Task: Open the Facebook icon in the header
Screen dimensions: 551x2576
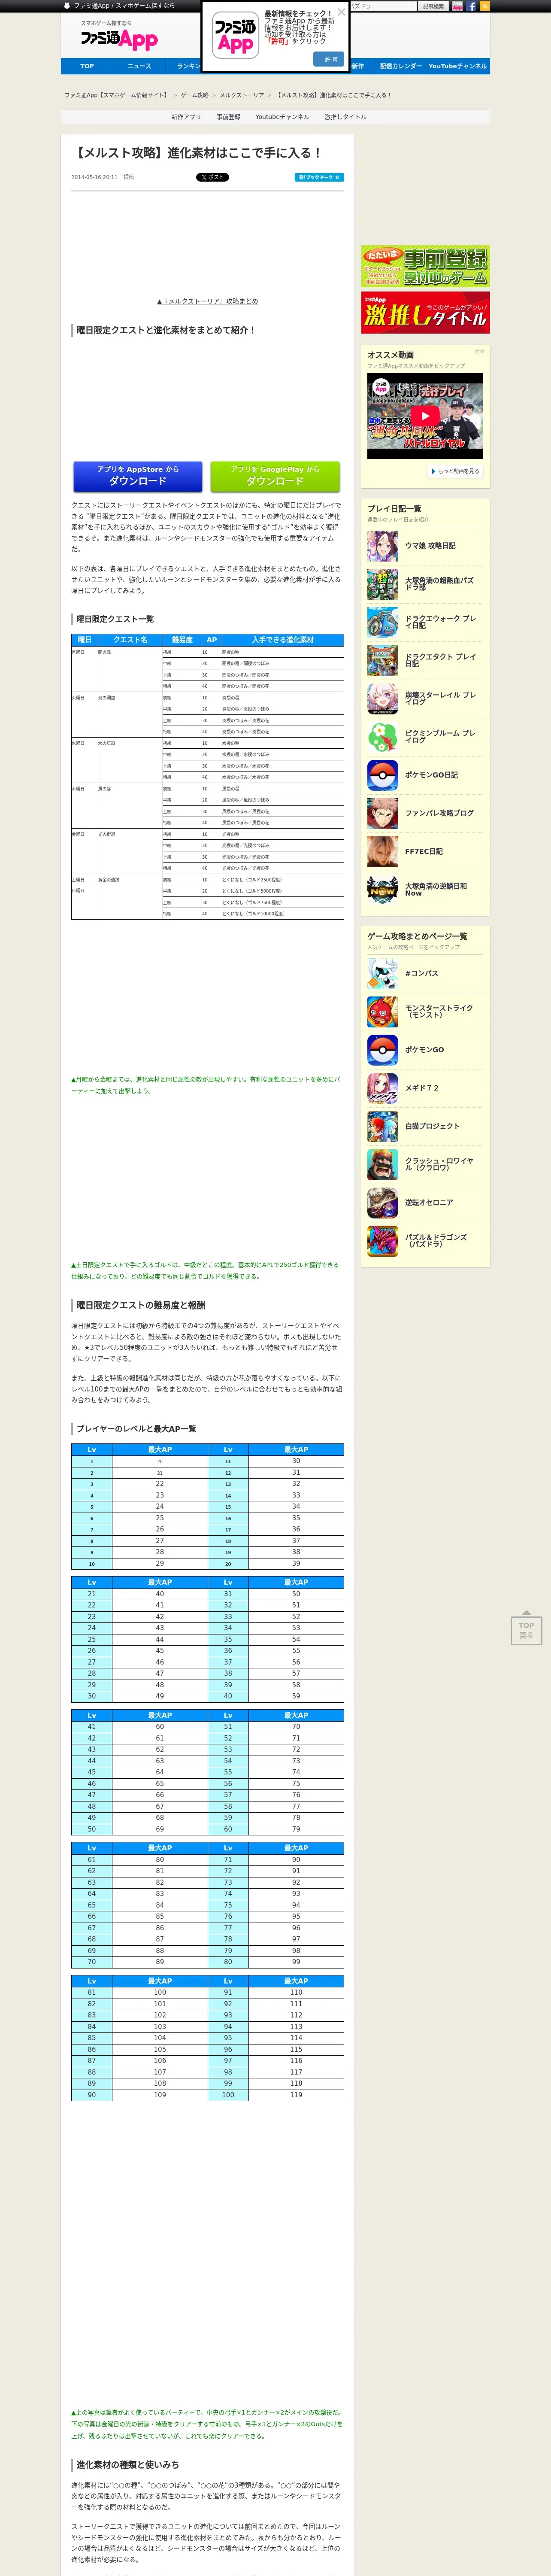Action: pos(471,6)
